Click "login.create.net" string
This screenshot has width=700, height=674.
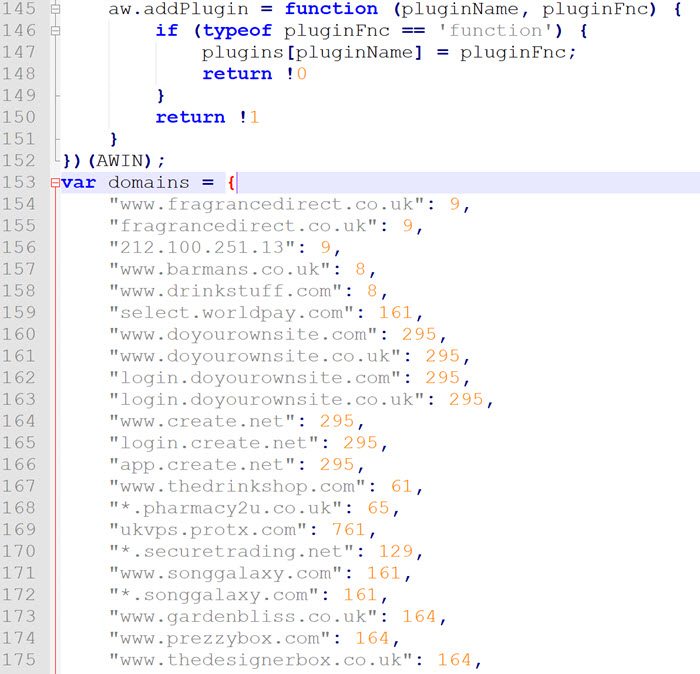click(x=213, y=443)
